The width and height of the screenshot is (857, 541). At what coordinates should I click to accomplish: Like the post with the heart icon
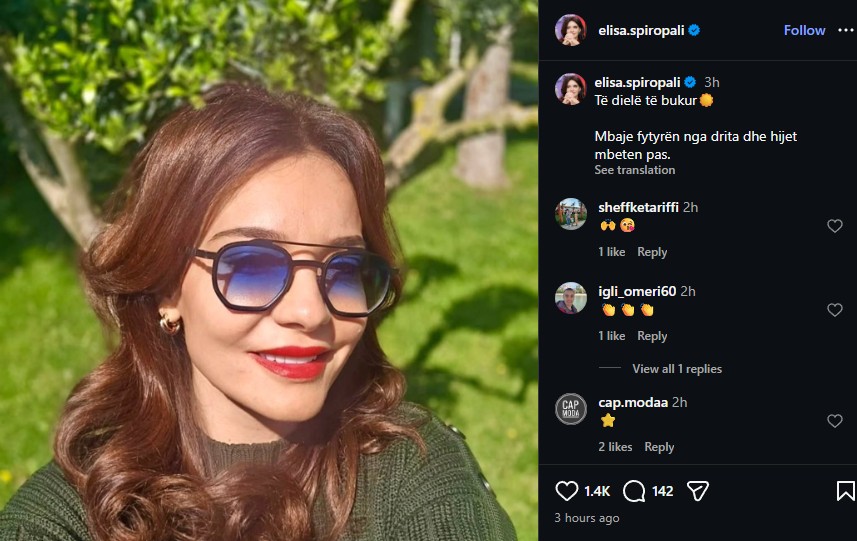567,491
